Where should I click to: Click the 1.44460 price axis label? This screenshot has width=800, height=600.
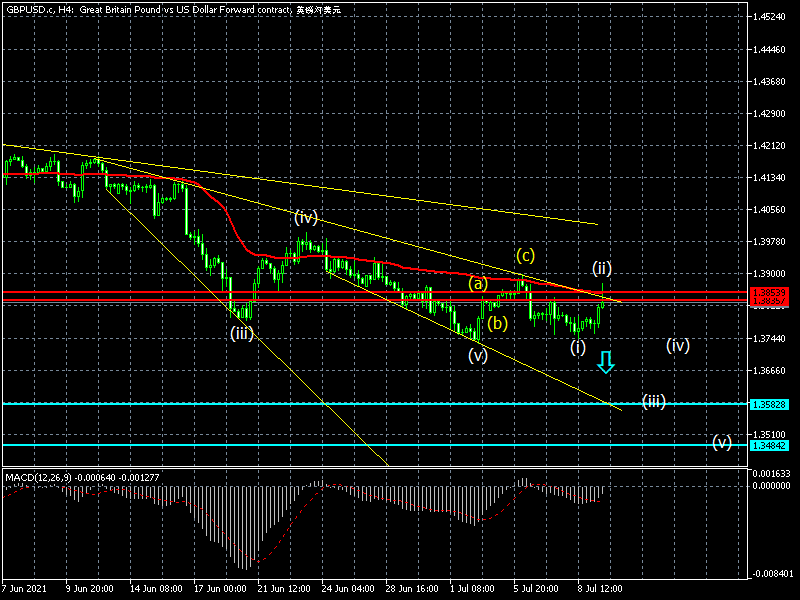[769, 49]
